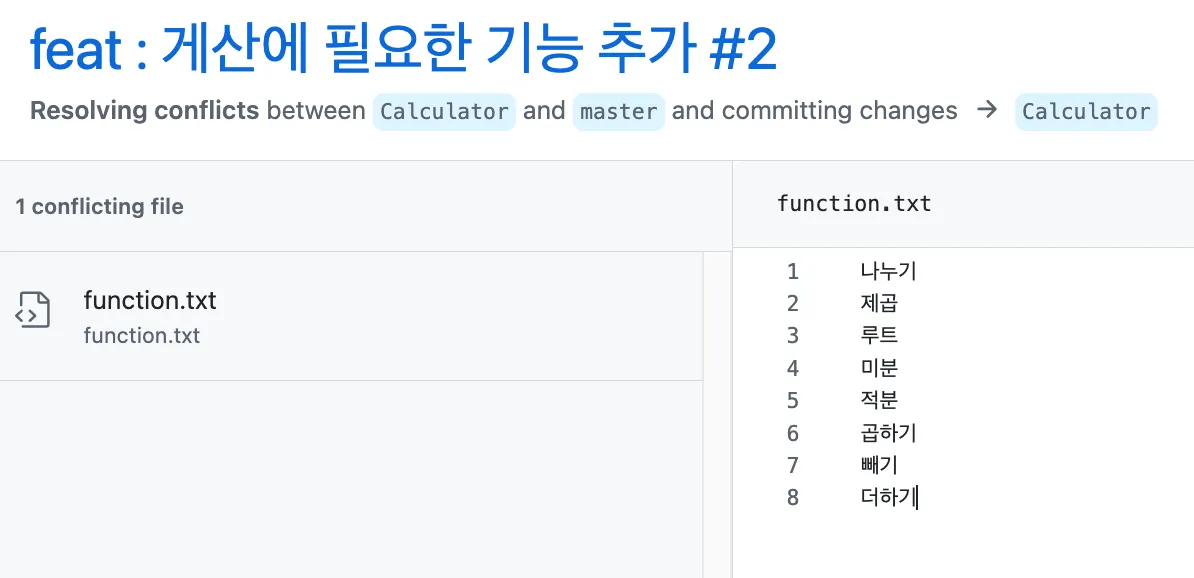
Task: Place cursor on the line reading 제곱
Action: click(x=879, y=303)
